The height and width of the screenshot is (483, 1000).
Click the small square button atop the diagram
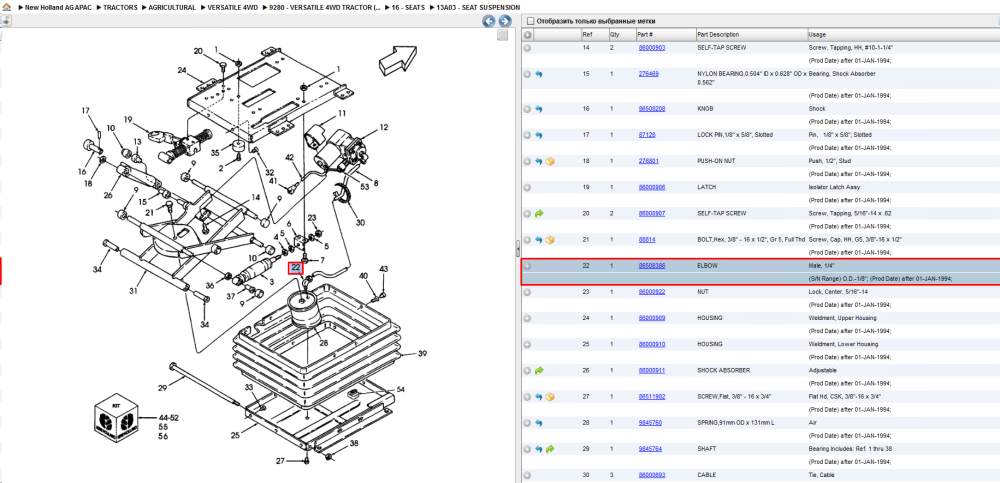(x=503, y=35)
